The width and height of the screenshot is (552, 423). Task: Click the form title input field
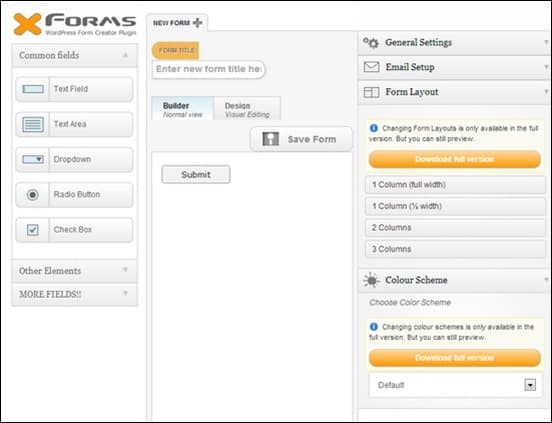click(x=208, y=69)
